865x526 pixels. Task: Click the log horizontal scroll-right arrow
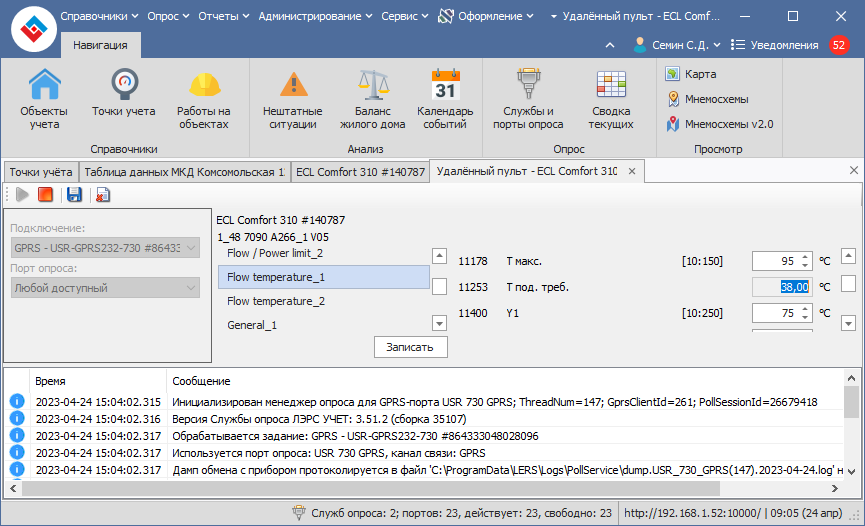835,488
